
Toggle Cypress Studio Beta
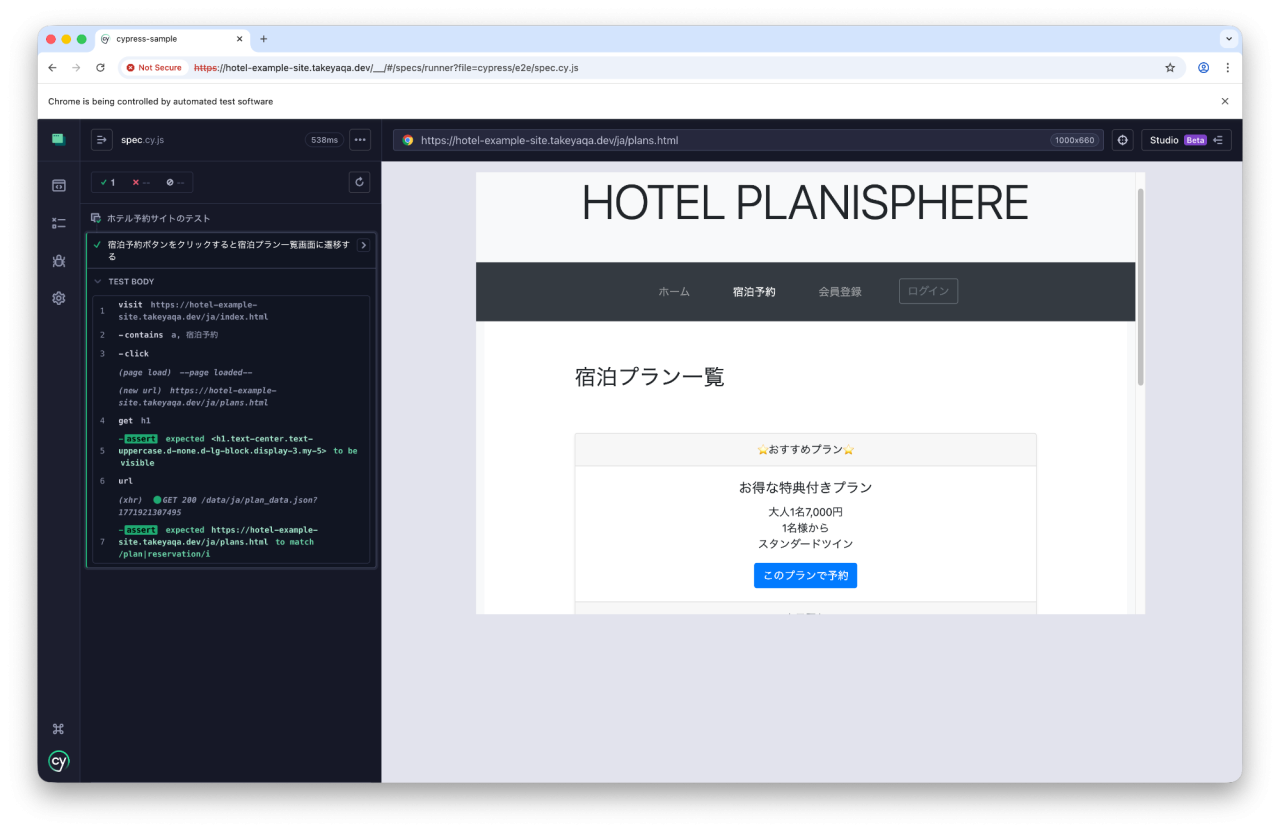click(x=1185, y=140)
